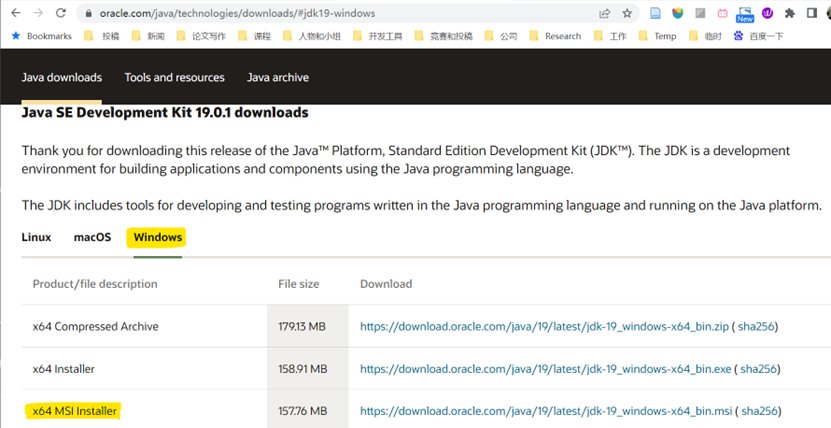Viewport: 831px width, 428px height.
Task: Open the 竞赛和投稿 bookmark folder
Action: [443, 36]
